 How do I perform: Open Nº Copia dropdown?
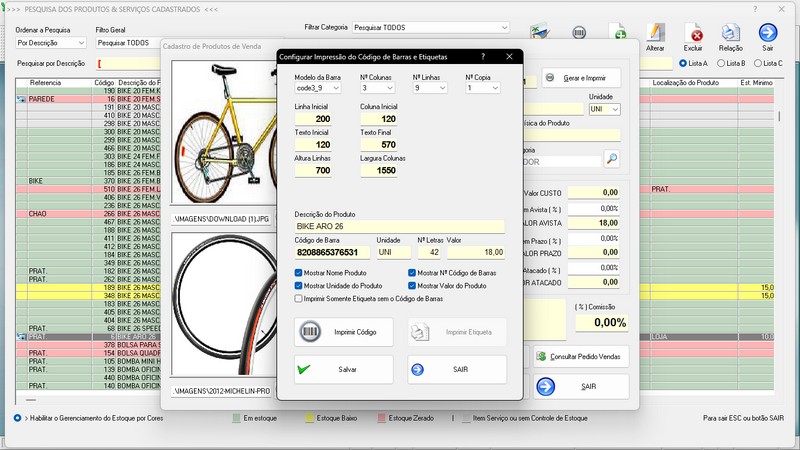pyautogui.click(x=483, y=88)
